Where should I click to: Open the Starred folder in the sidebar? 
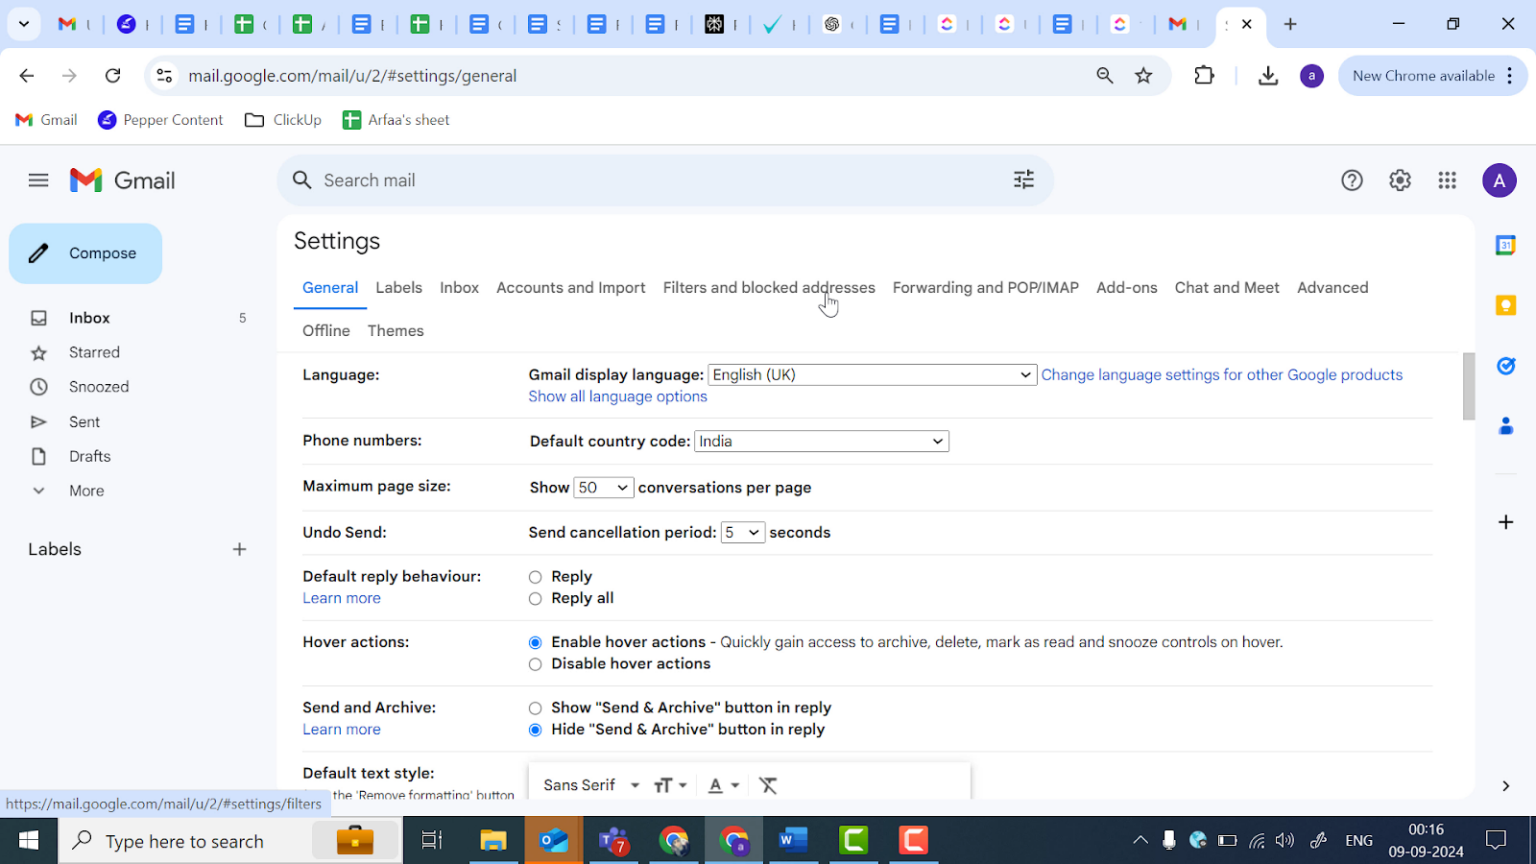tap(93, 352)
